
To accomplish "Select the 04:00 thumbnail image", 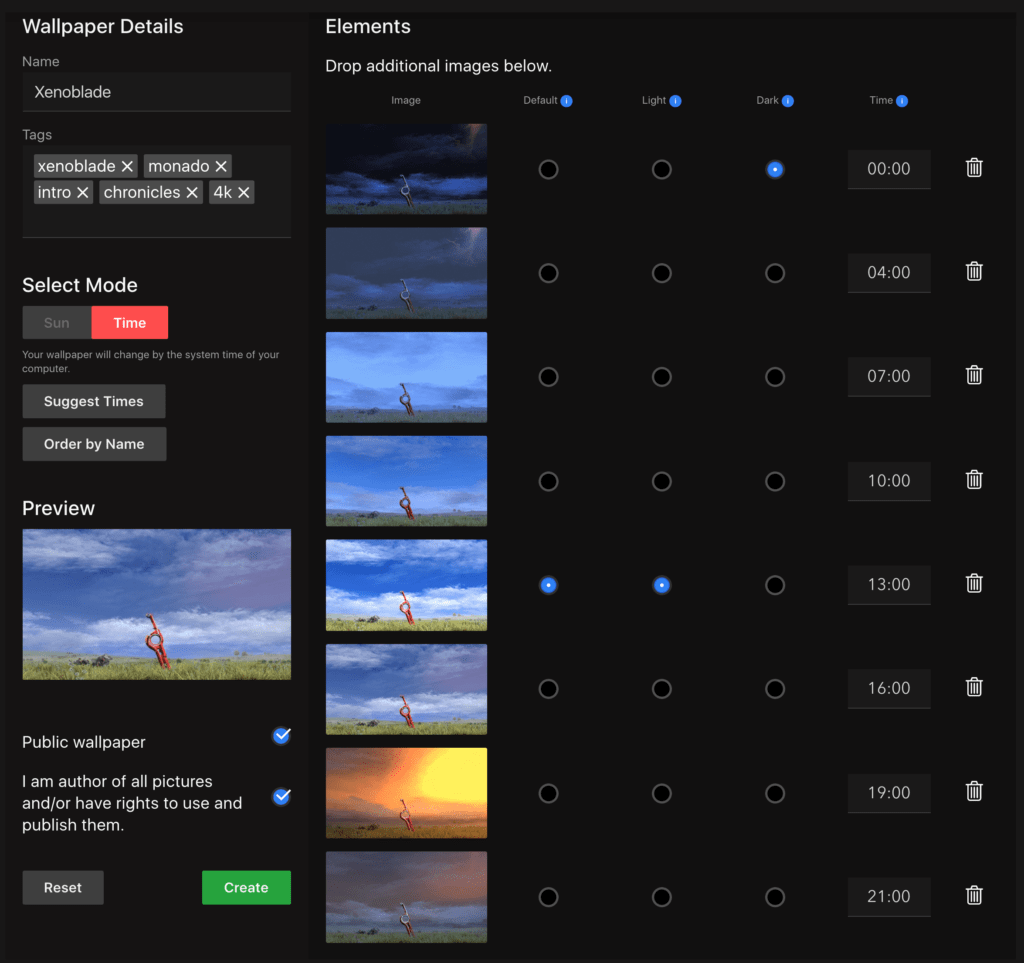I will (406, 273).
